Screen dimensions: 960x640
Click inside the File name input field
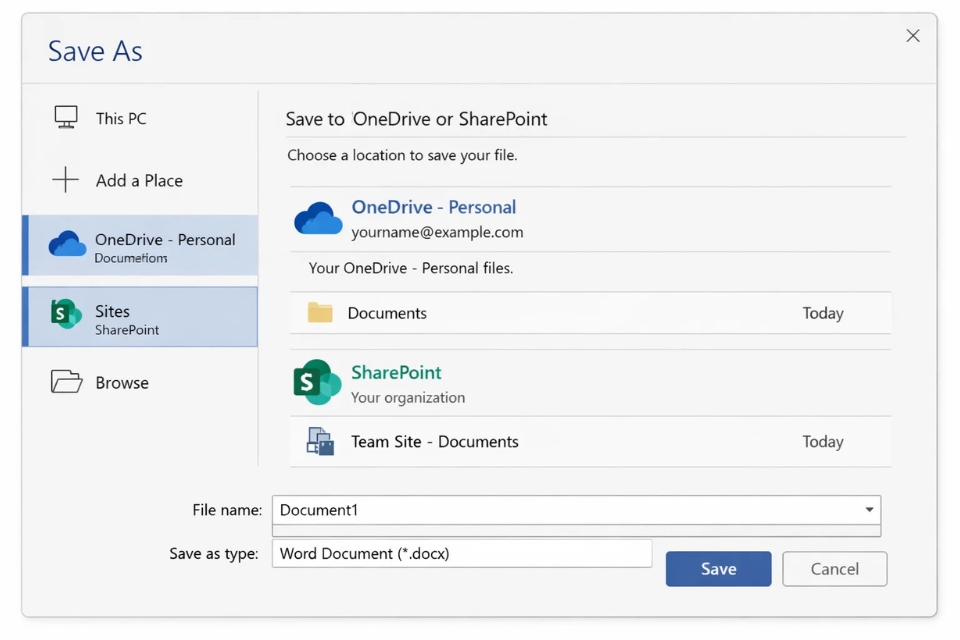pos(500,510)
